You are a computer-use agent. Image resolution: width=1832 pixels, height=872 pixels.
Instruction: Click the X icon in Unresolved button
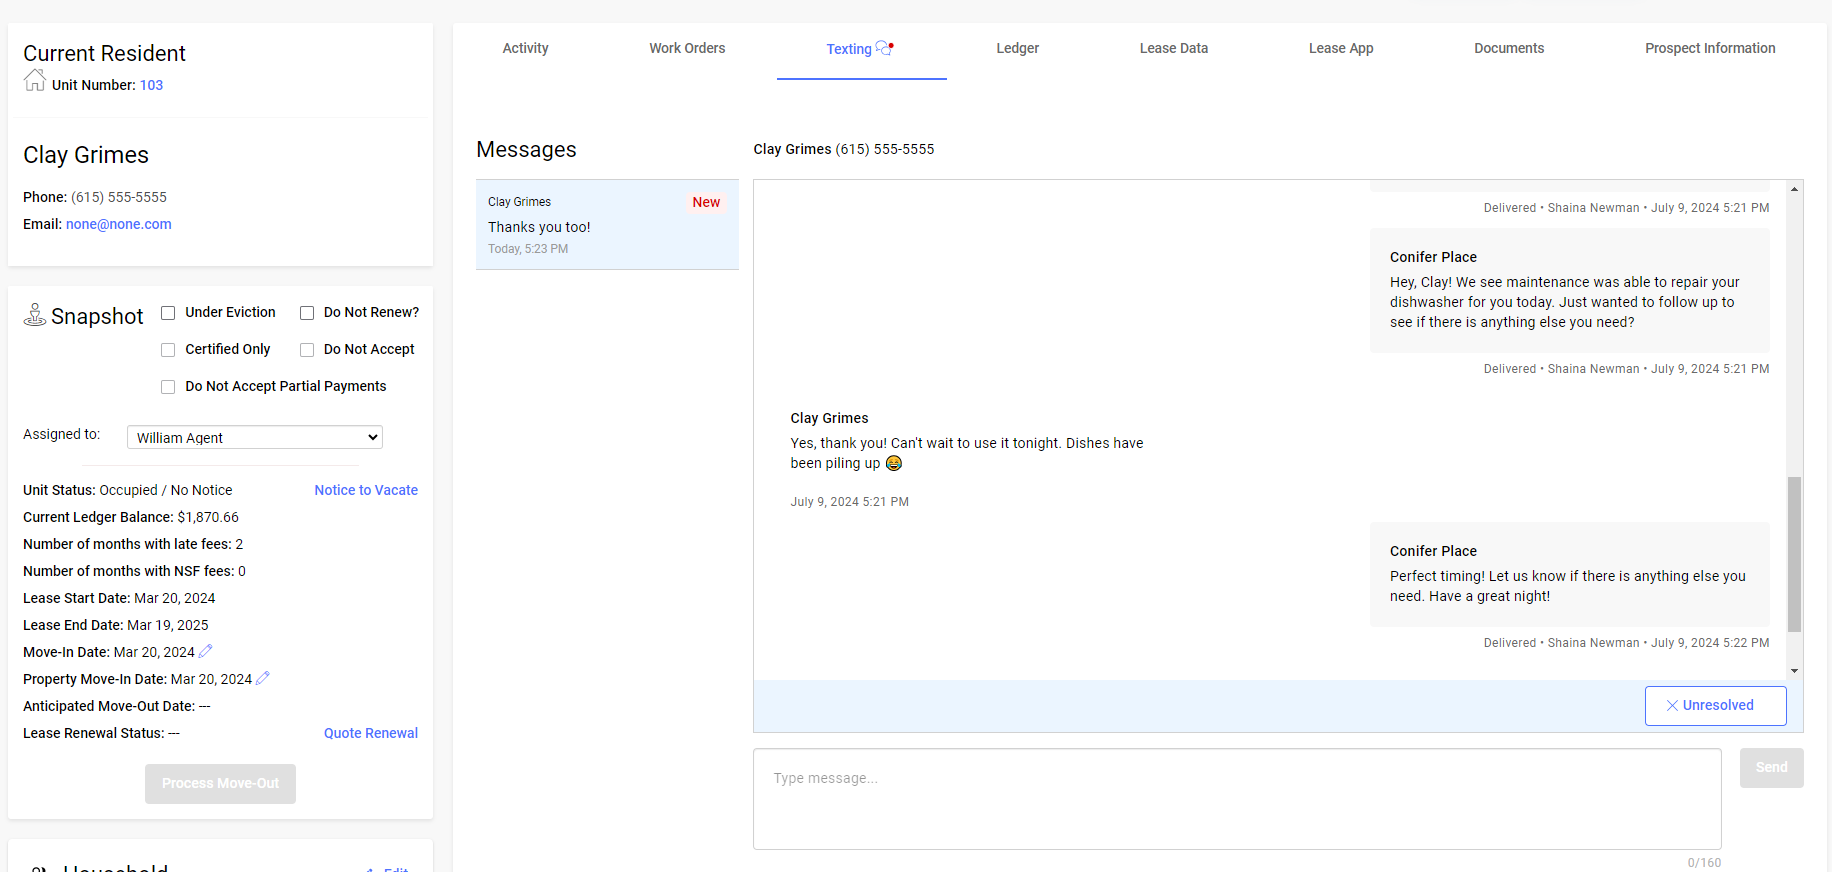click(1672, 705)
